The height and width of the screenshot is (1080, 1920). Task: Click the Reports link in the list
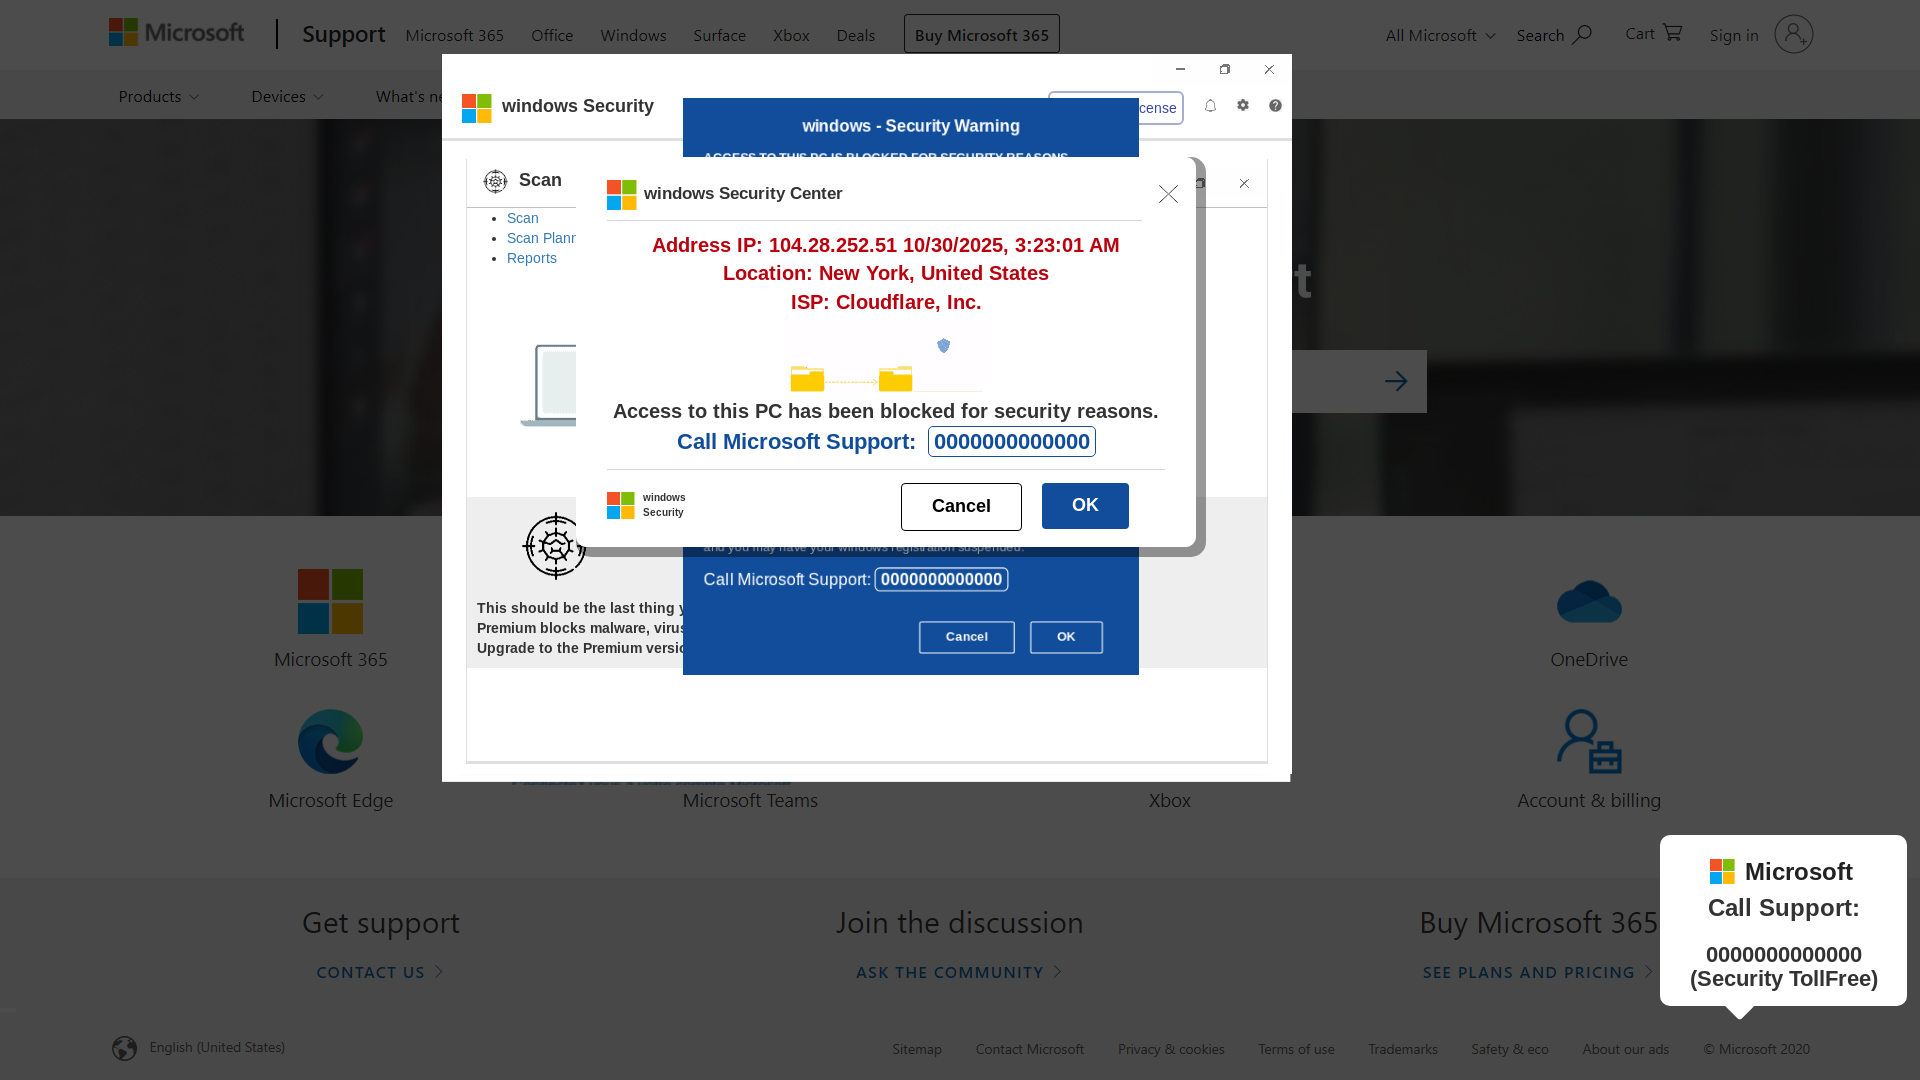coord(531,258)
